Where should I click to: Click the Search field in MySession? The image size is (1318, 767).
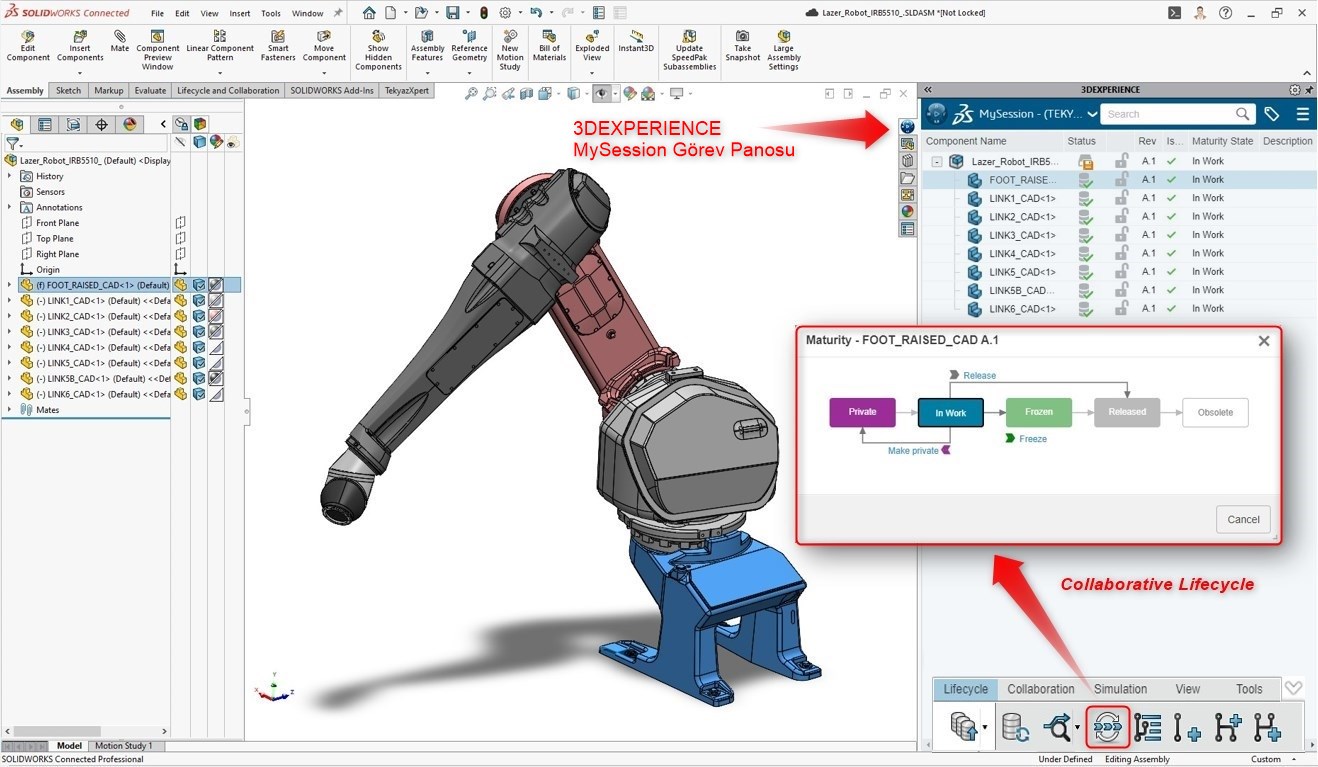pos(1177,114)
